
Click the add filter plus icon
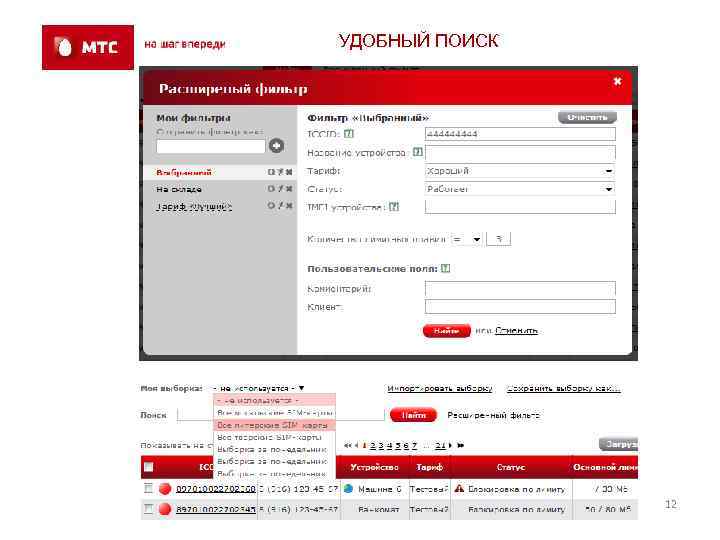pos(276,146)
